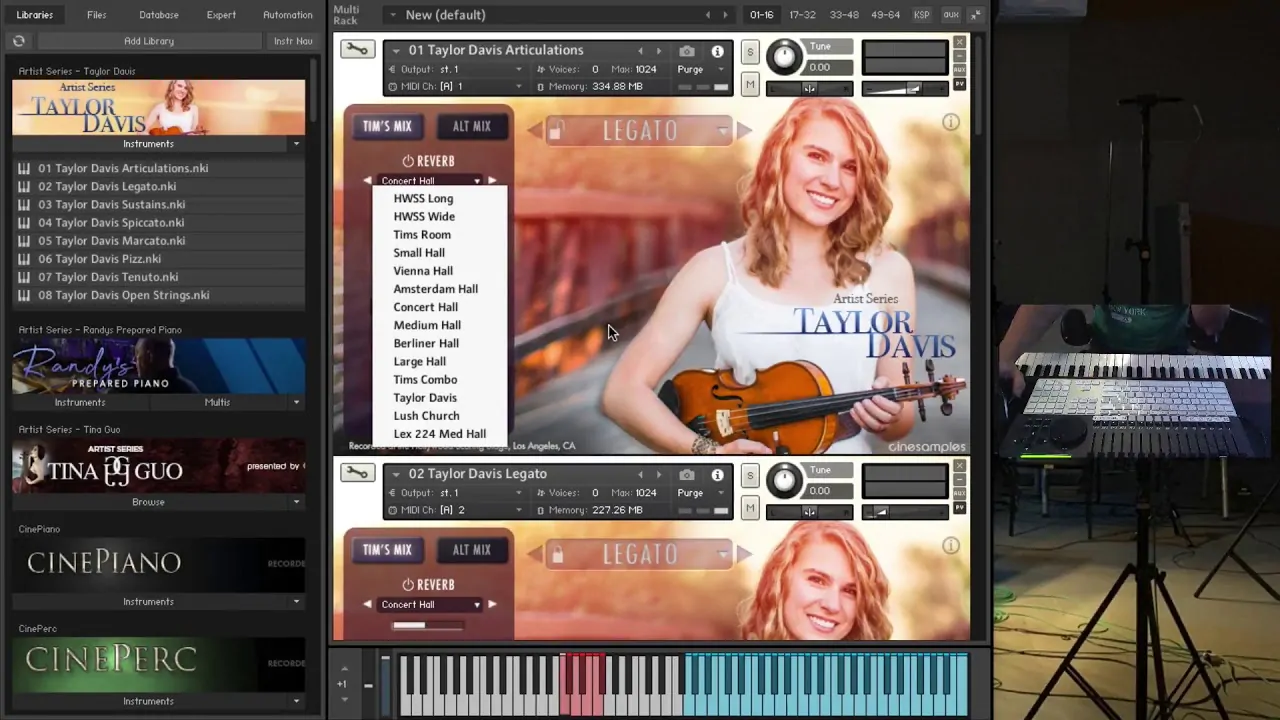
Task: Click the camera snapshot icon on Articulations instrument
Action: coord(687,51)
